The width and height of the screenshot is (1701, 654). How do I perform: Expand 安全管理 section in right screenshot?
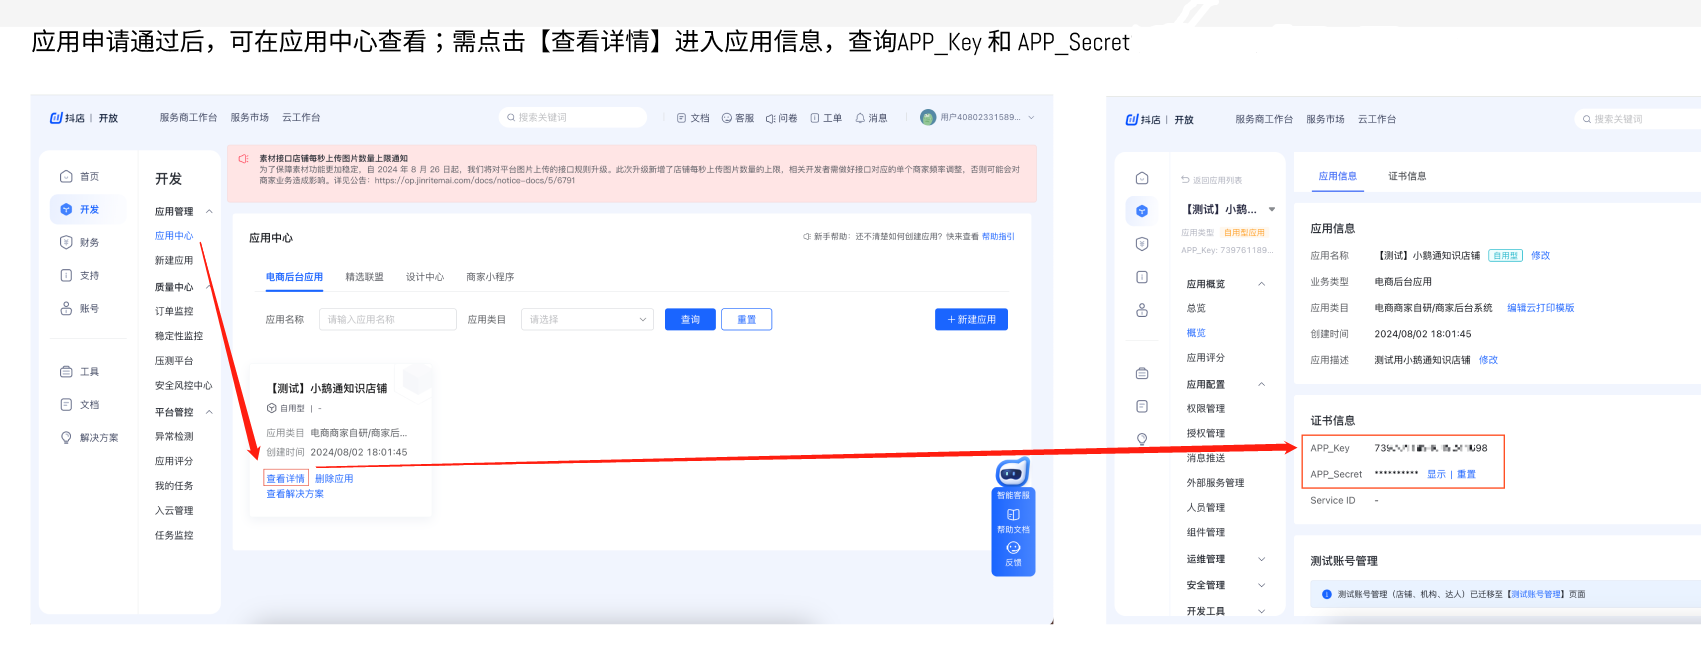[x=1262, y=585]
